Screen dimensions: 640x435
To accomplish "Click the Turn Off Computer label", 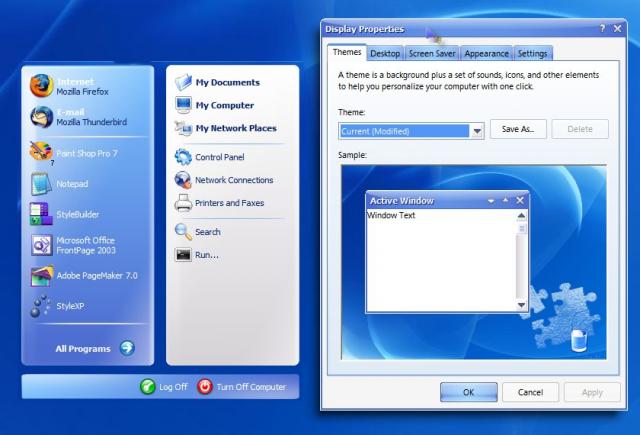I will point(251,387).
